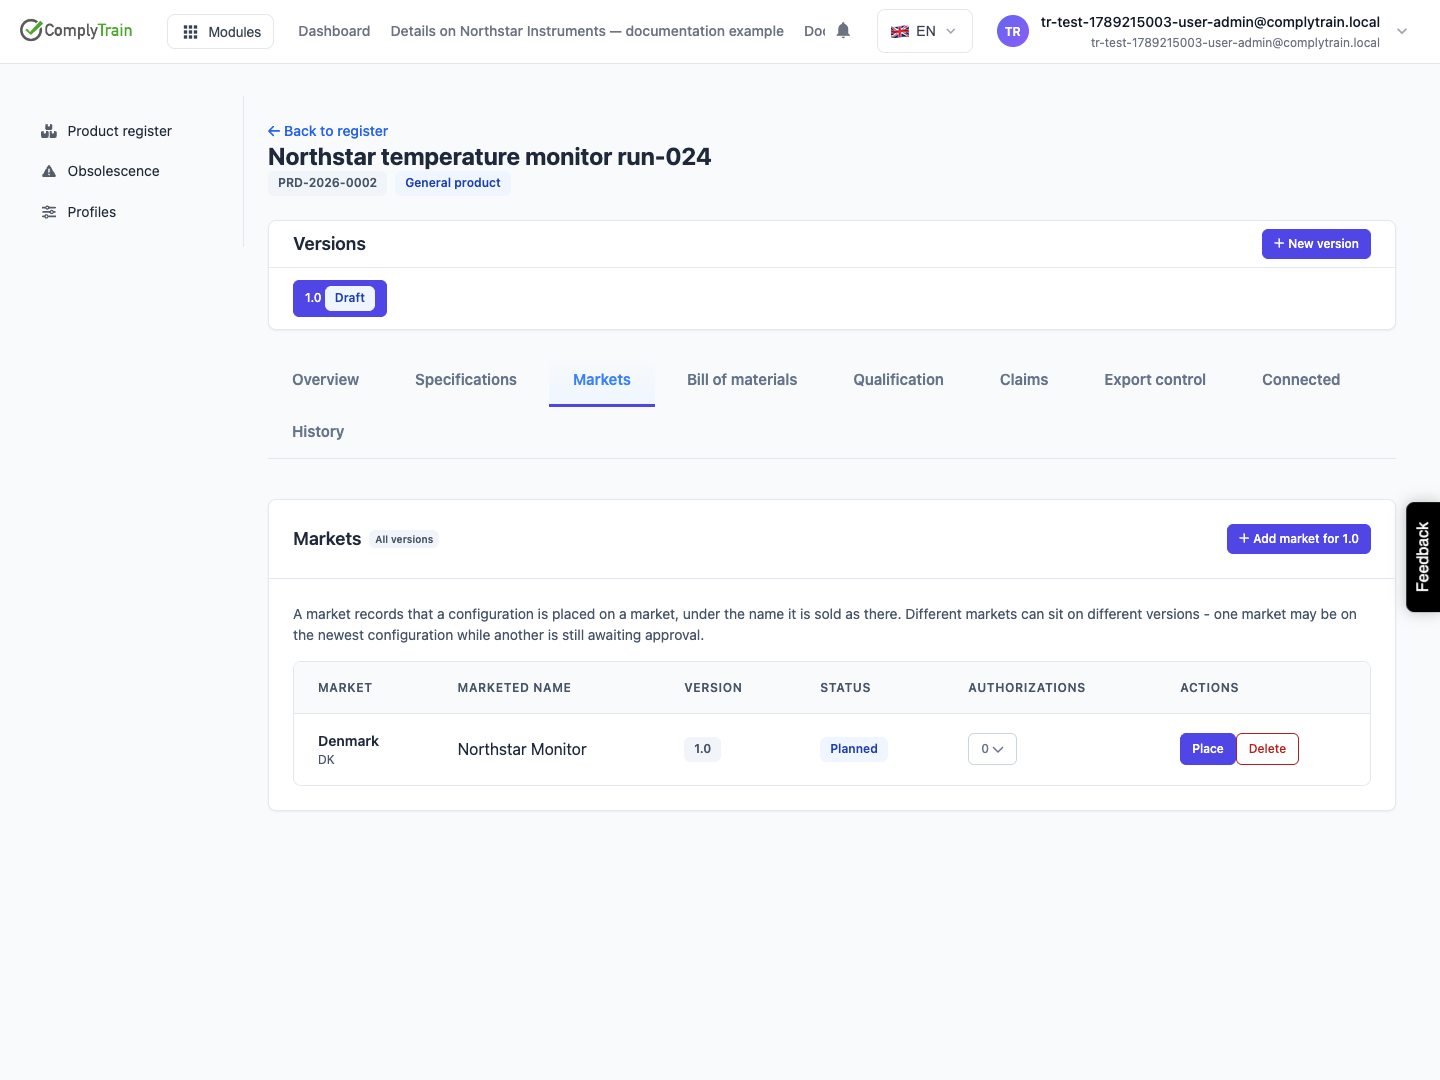Image resolution: width=1440 pixels, height=1080 pixels.
Task: Create a New version
Action: [x=1316, y=244]
